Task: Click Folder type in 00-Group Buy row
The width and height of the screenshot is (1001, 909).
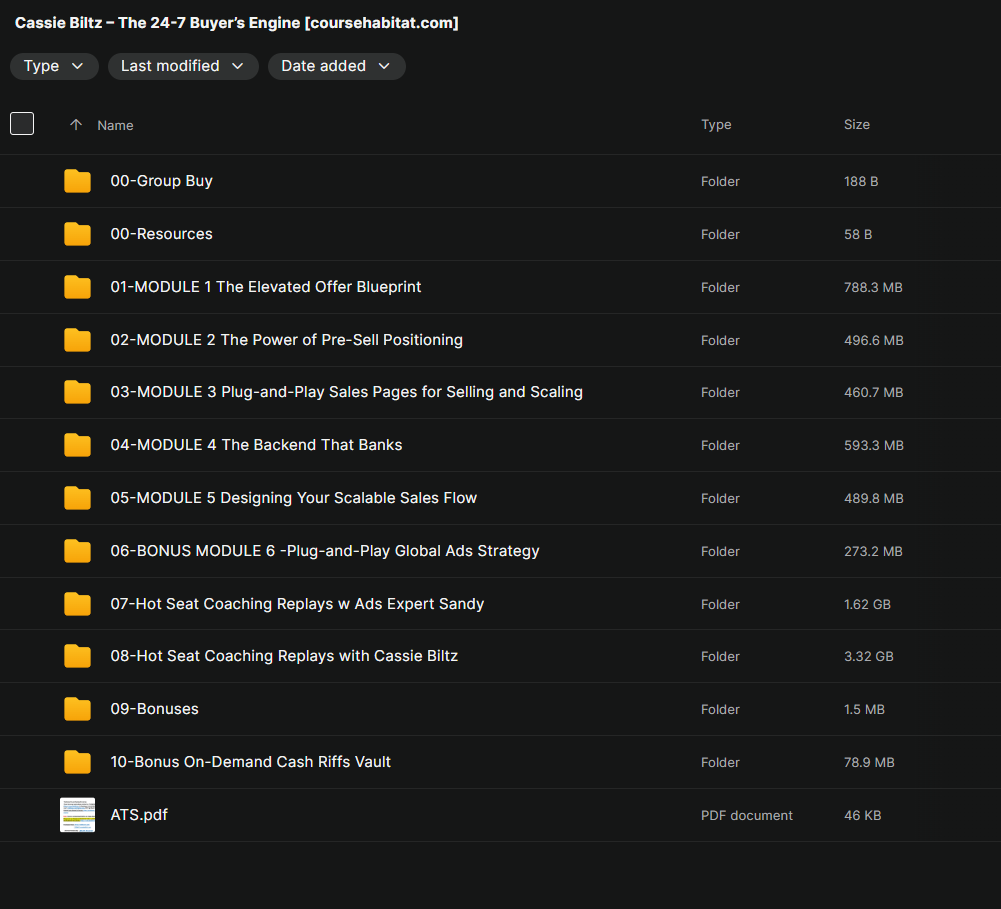Action: click(720, 181)
